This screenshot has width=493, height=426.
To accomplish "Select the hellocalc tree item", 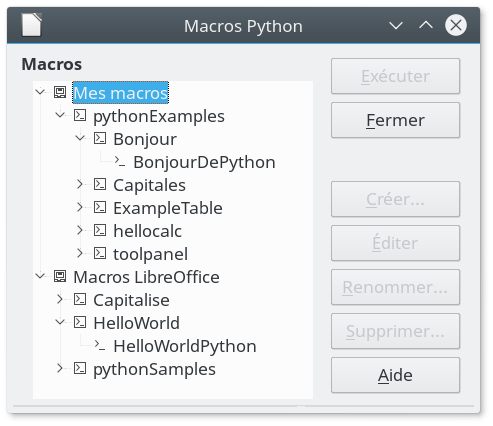I will 147,231.
